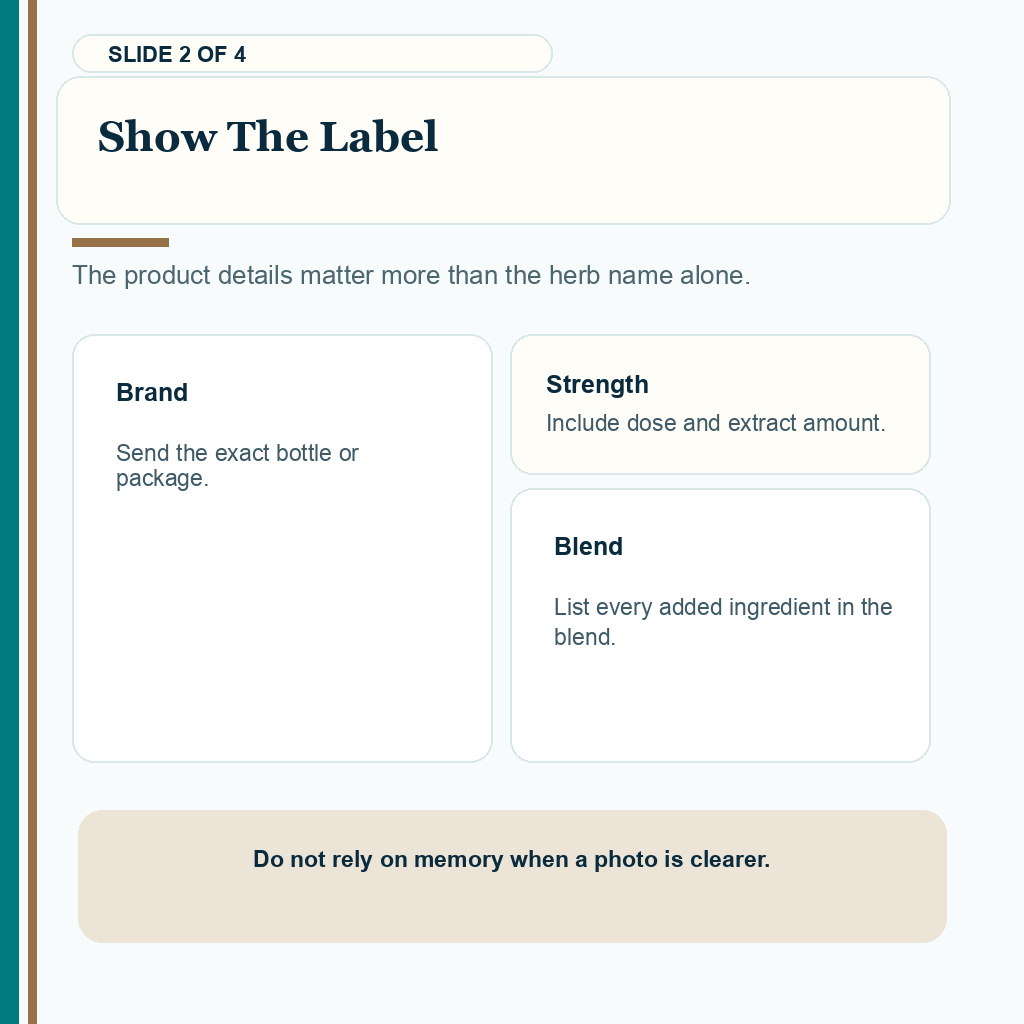The width and height of the screenshot is (1024, 1024).
Task: Click the product details subtitle text
Action: tap(411, 276)
